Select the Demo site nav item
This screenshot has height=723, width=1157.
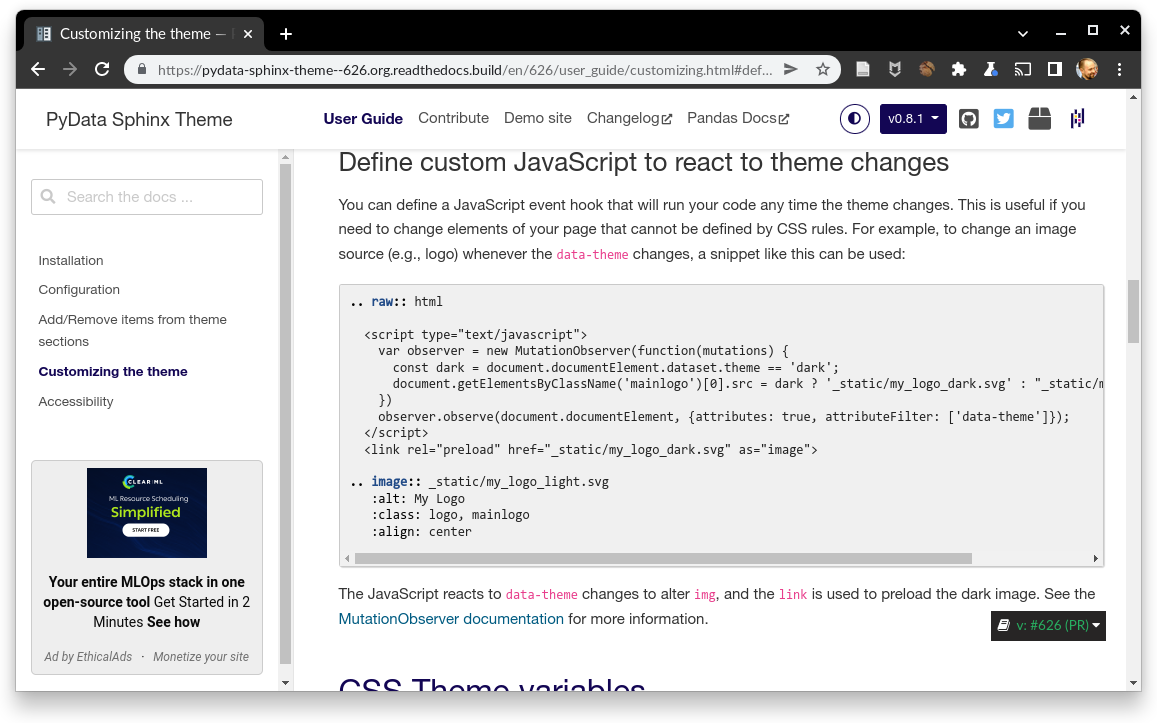tap(538, 118)
